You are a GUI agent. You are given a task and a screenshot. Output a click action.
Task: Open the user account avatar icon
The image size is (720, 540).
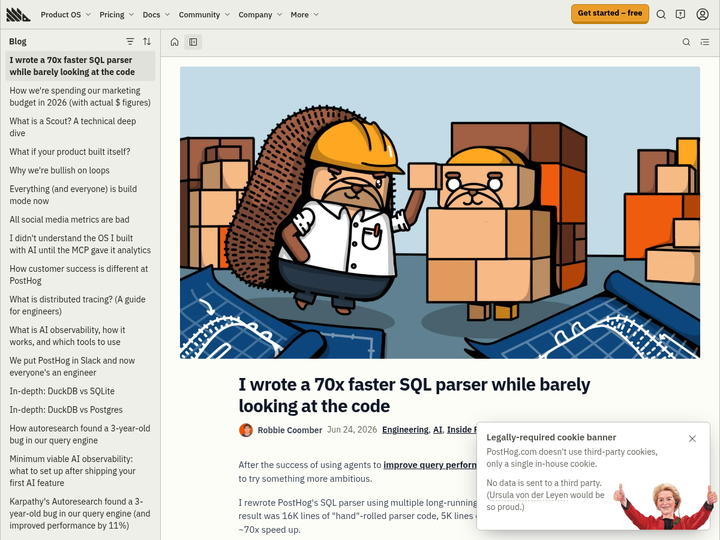(702, 14)
